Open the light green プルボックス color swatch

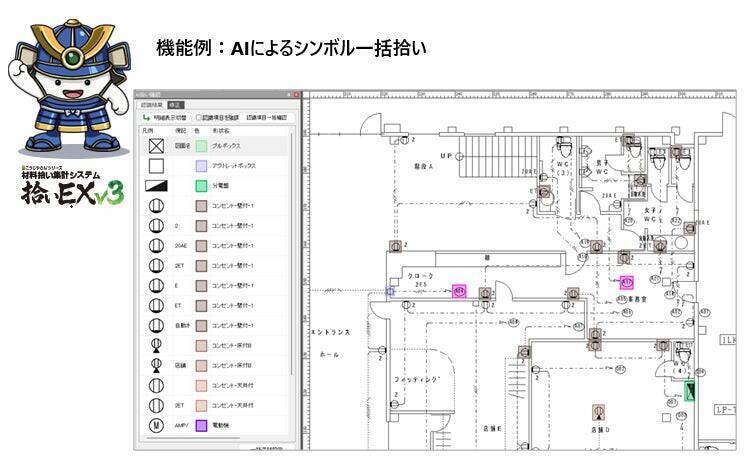(201, 146)
